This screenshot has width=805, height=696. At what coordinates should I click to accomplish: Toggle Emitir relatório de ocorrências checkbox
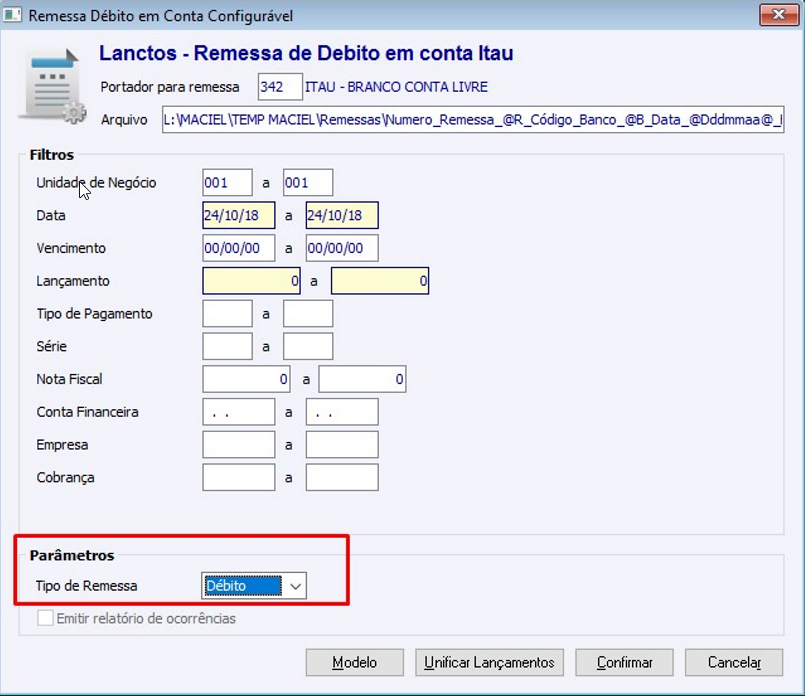click(x=45, y=618)
